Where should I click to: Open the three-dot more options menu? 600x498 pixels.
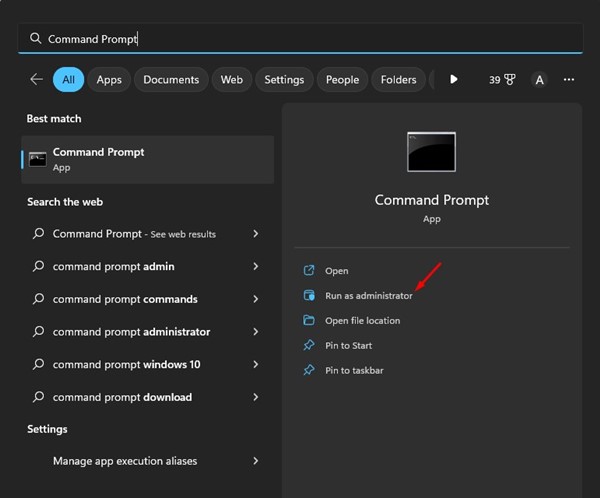pyautogui.click(x=569, y=80)
